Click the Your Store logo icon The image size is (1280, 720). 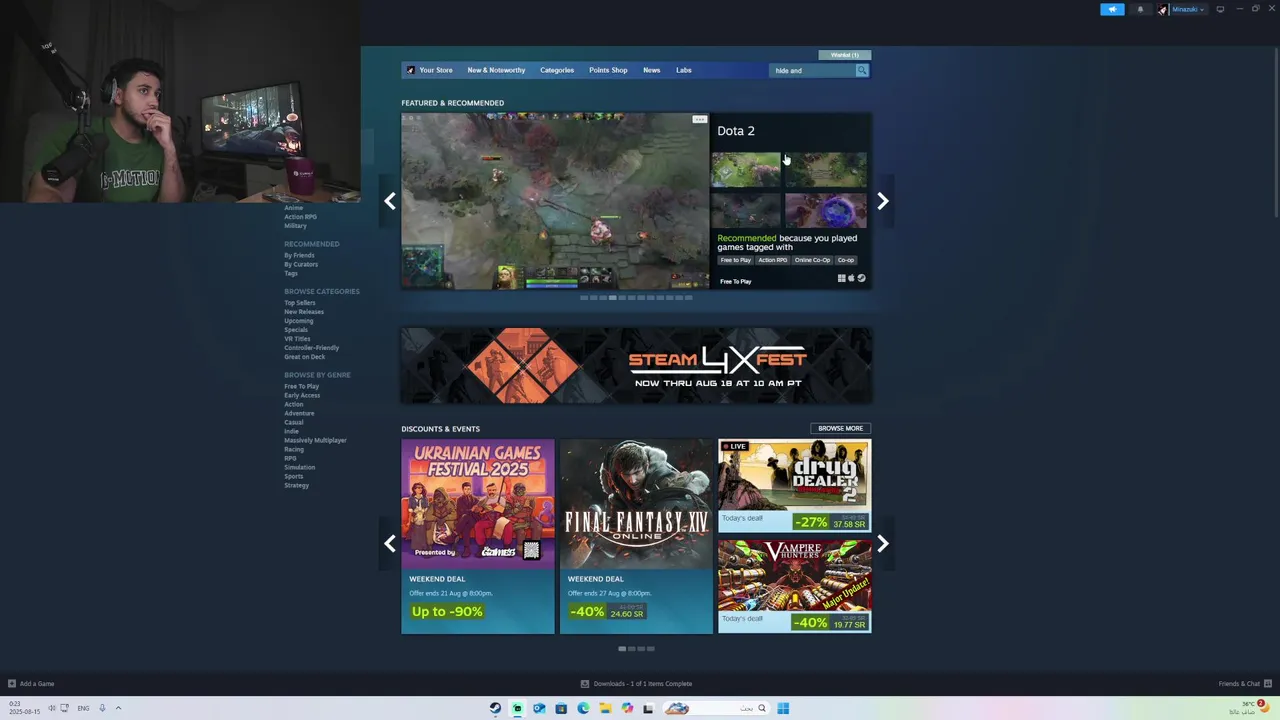click(410, 70)
